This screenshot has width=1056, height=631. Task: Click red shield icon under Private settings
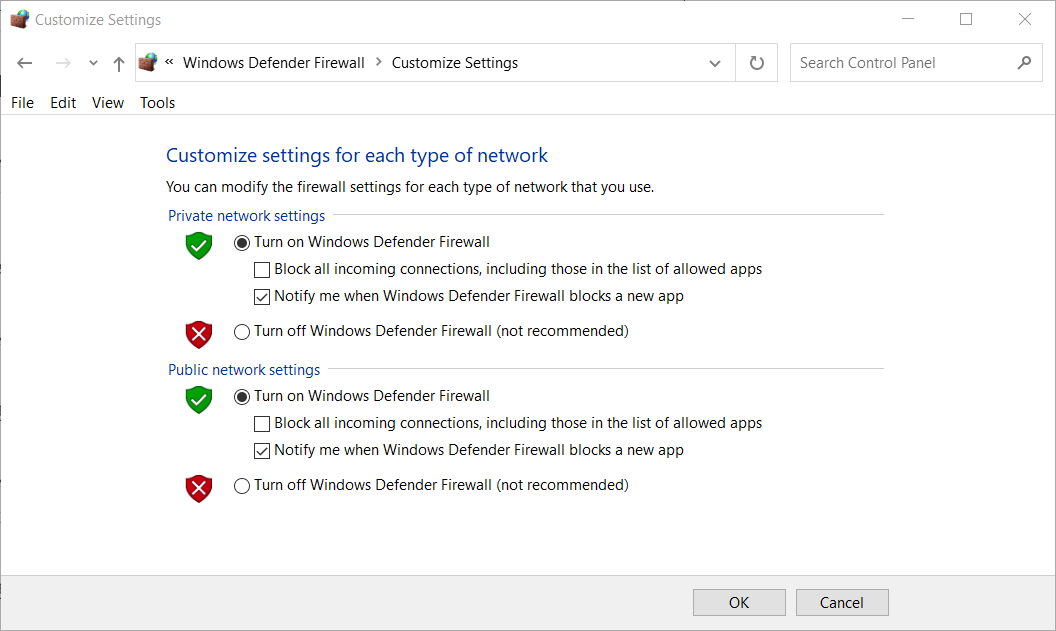tap(199, 335)
